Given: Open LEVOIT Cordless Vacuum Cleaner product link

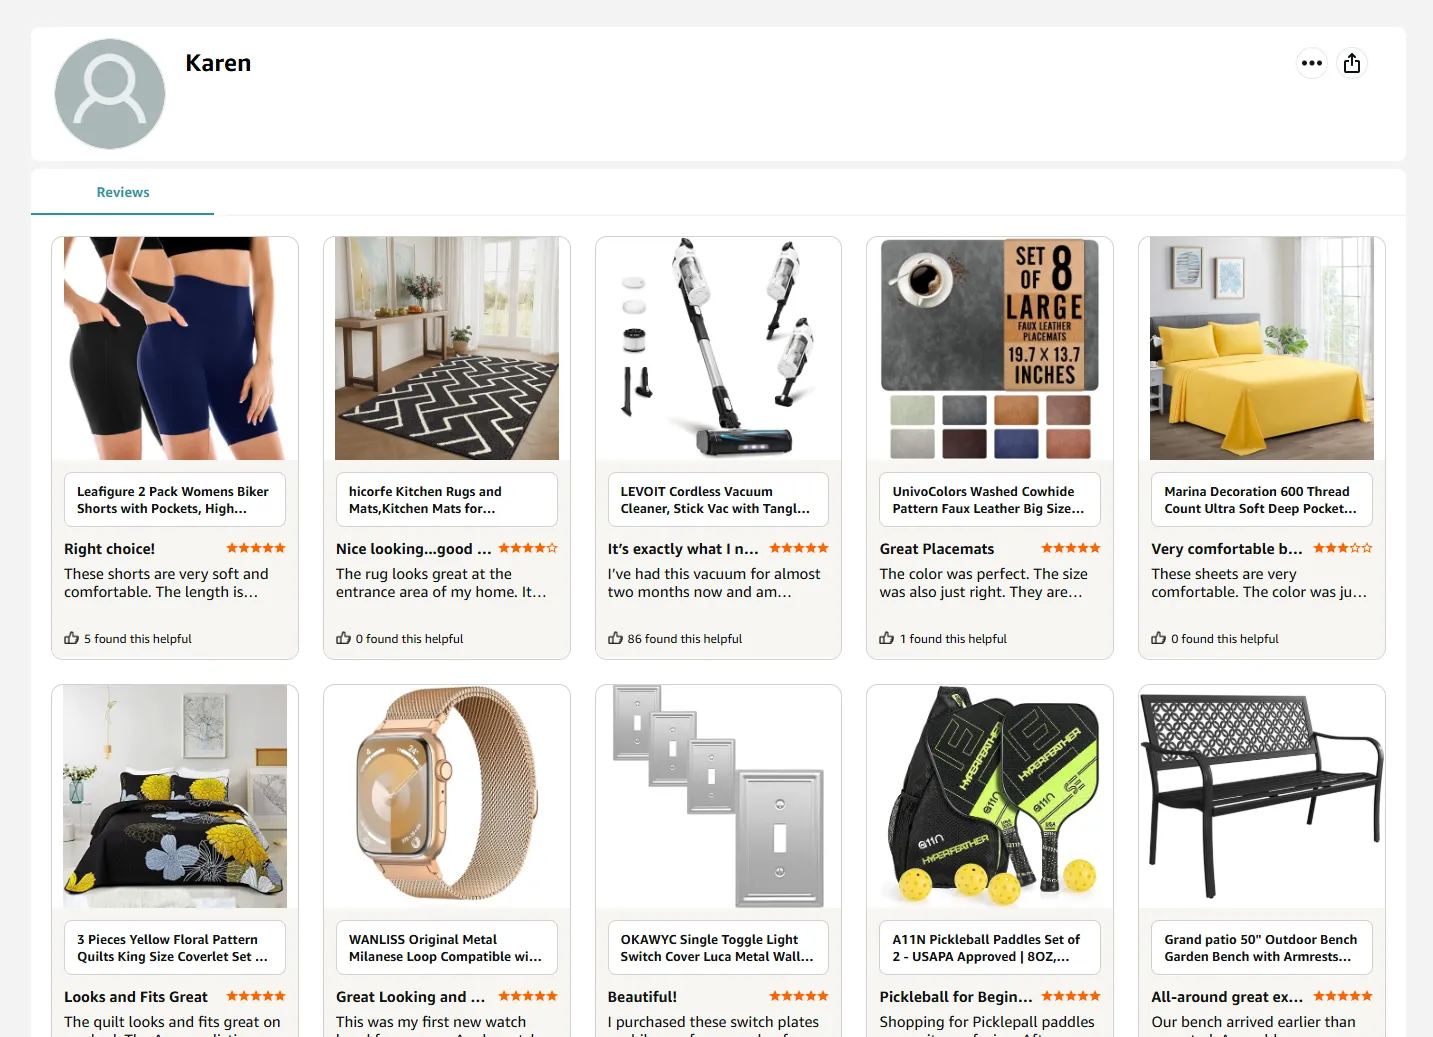Looking at the screenshot, I should [x=718, y=500].
